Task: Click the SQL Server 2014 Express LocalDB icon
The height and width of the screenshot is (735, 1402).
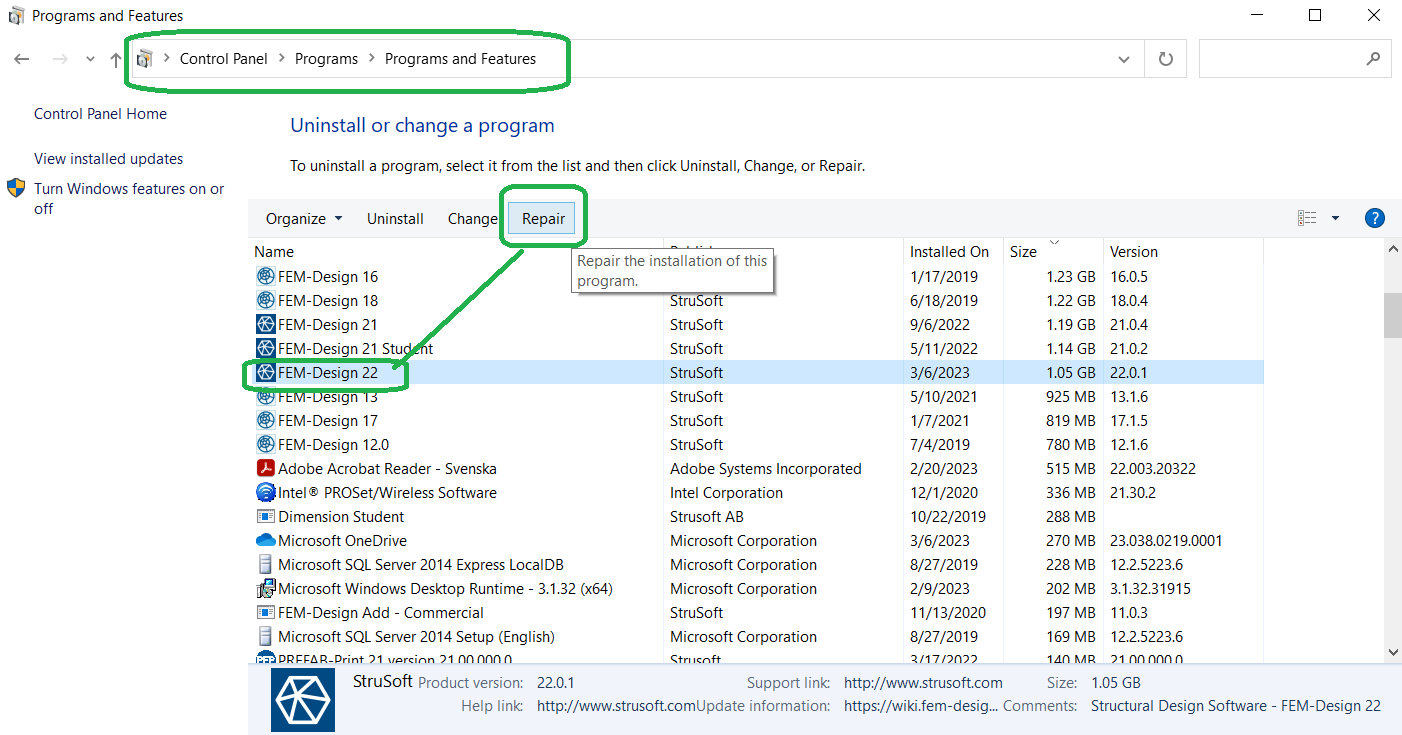Action: coord(265,565)
